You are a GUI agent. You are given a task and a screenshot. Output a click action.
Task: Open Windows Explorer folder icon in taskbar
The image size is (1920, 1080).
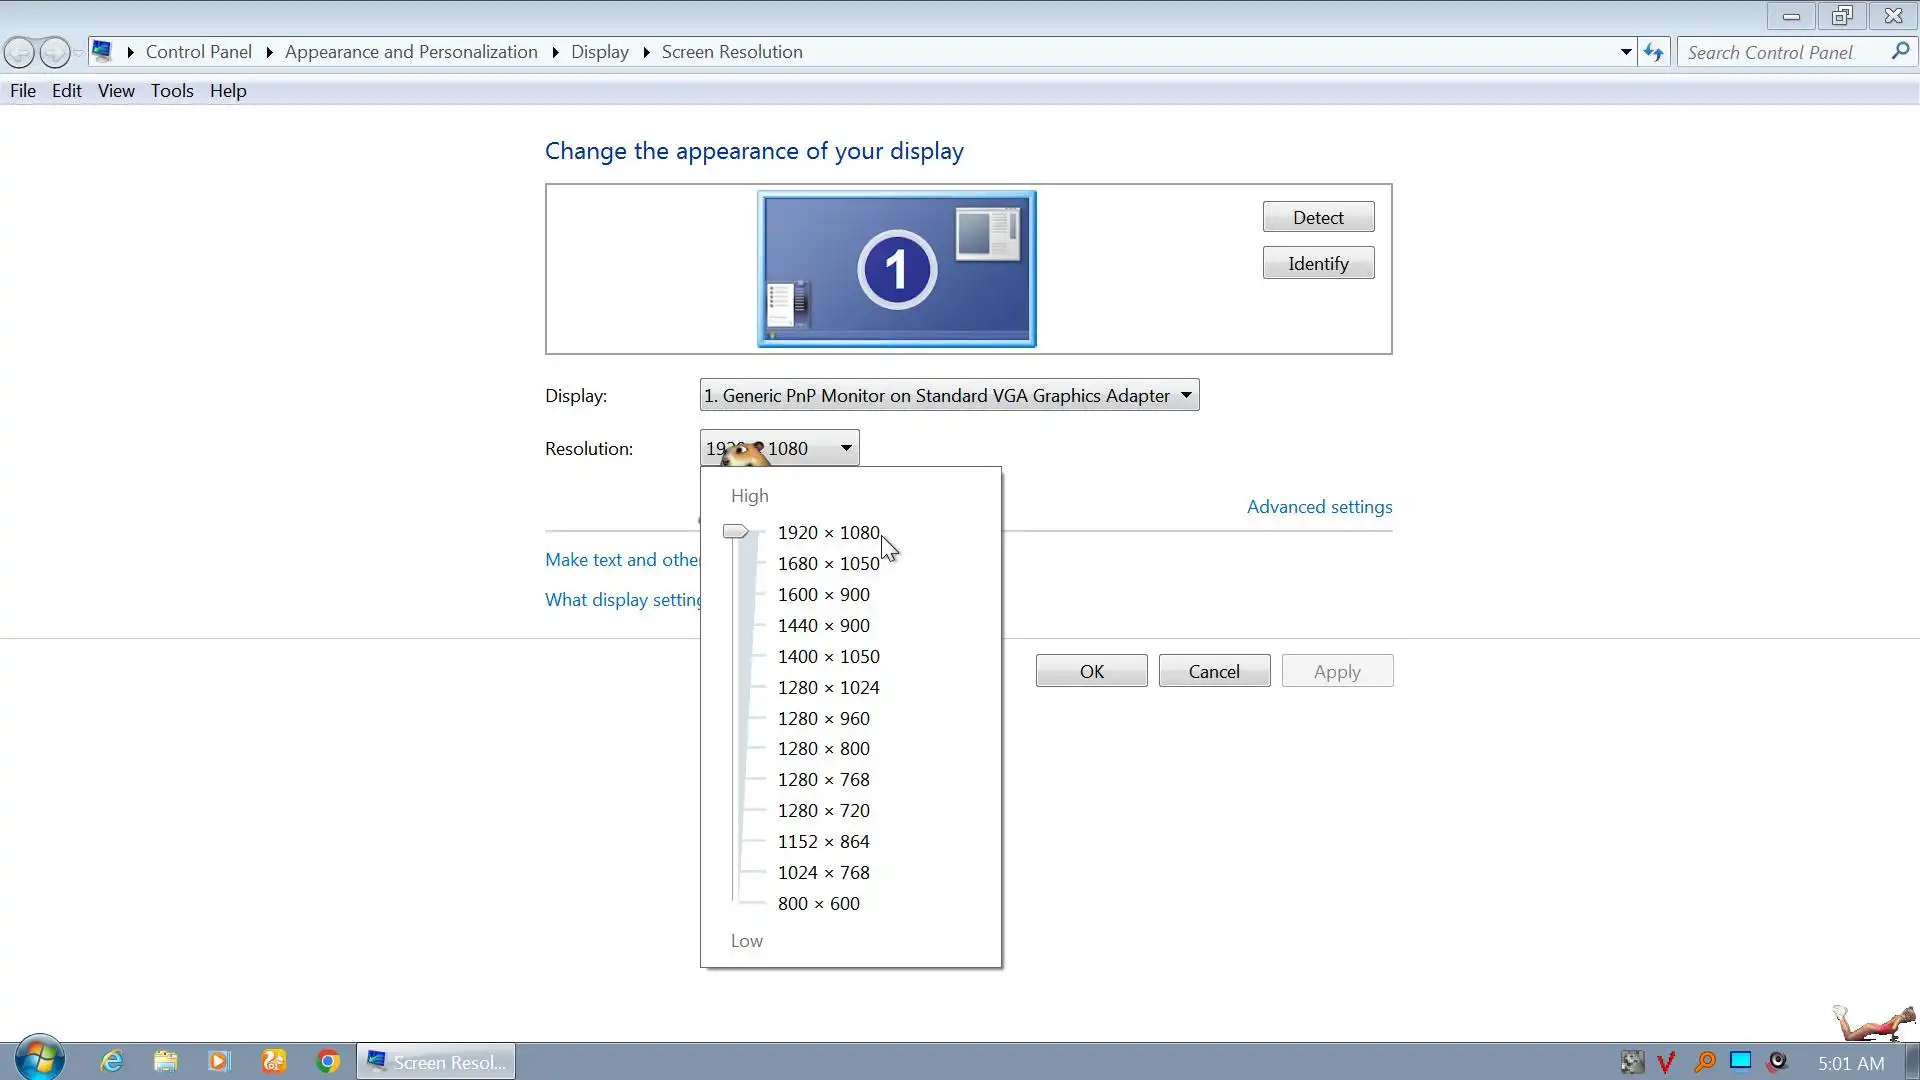pyautogui.click(x=165, y=1061)
